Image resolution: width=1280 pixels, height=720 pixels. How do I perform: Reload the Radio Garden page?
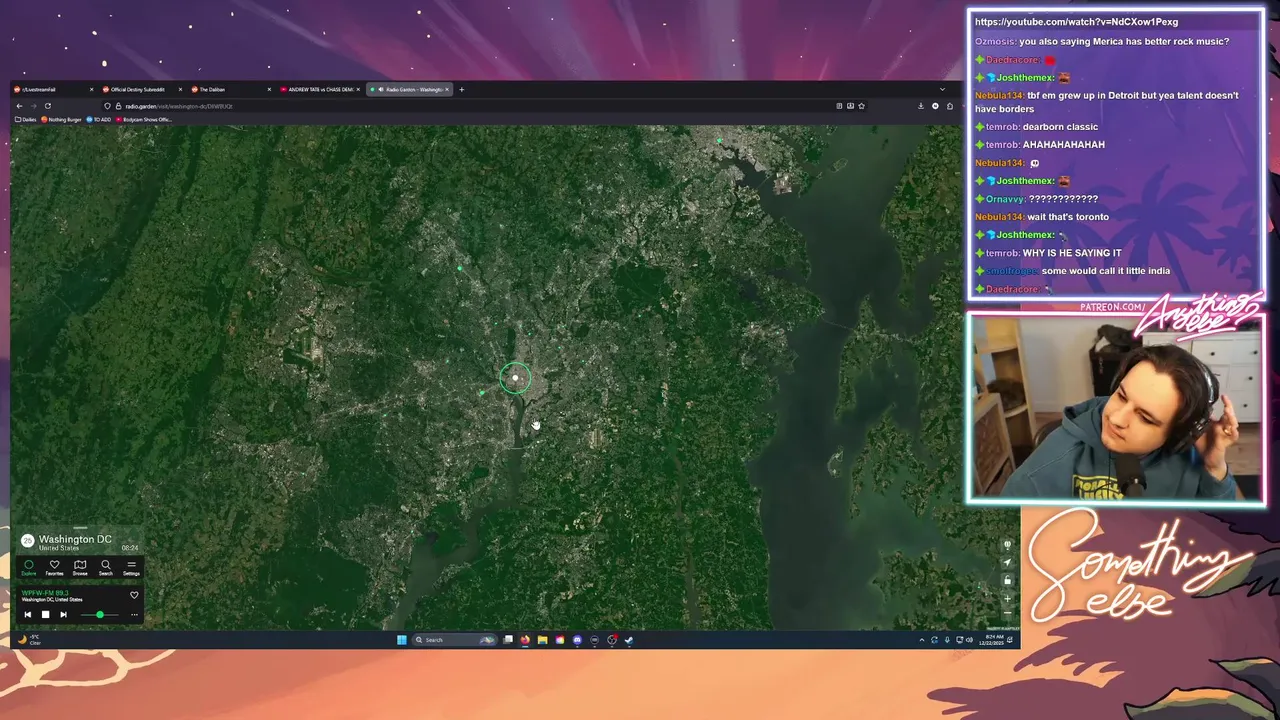47,106
